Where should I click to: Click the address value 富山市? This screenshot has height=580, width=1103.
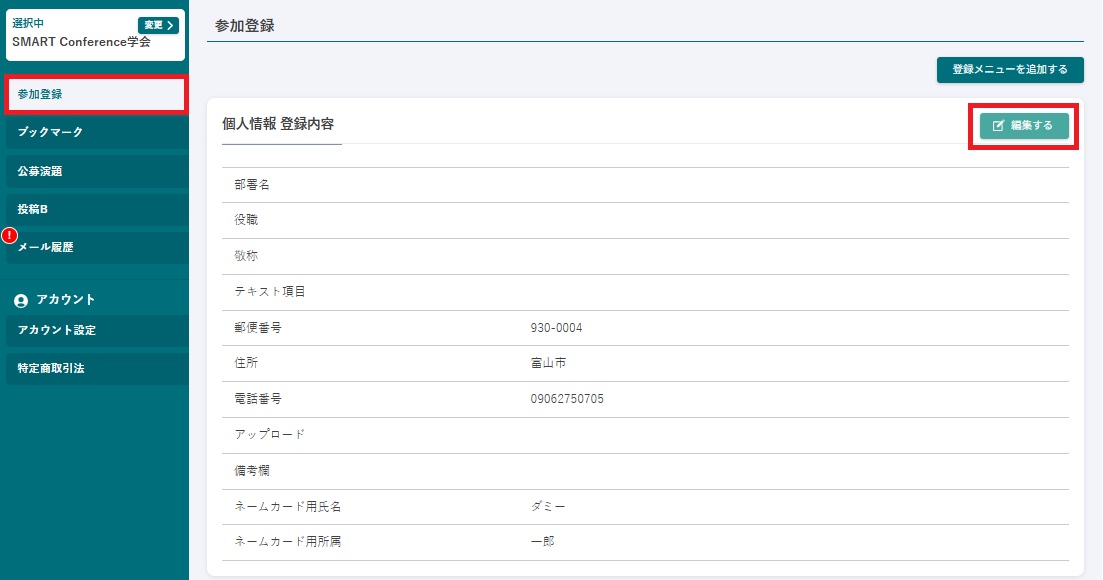click(549, 363)
